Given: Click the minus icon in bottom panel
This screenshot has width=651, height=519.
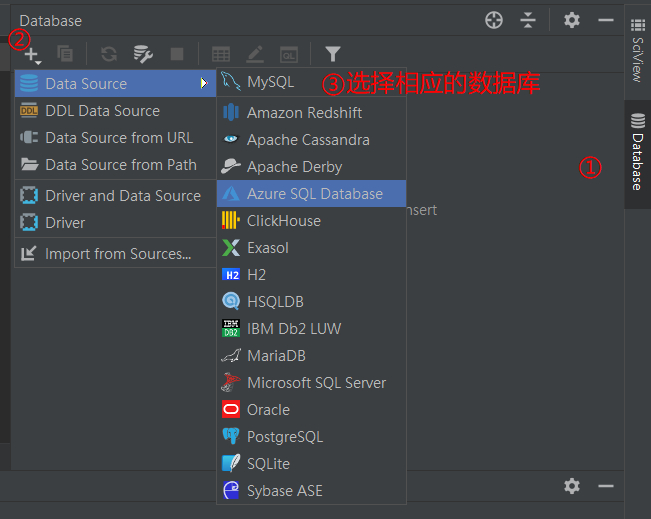Looking at the screenshot, I should [x=606, y=486].
